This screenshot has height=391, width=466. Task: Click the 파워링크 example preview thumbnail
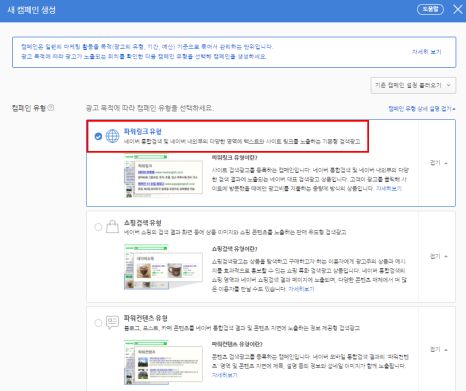(x=163, y=176)
